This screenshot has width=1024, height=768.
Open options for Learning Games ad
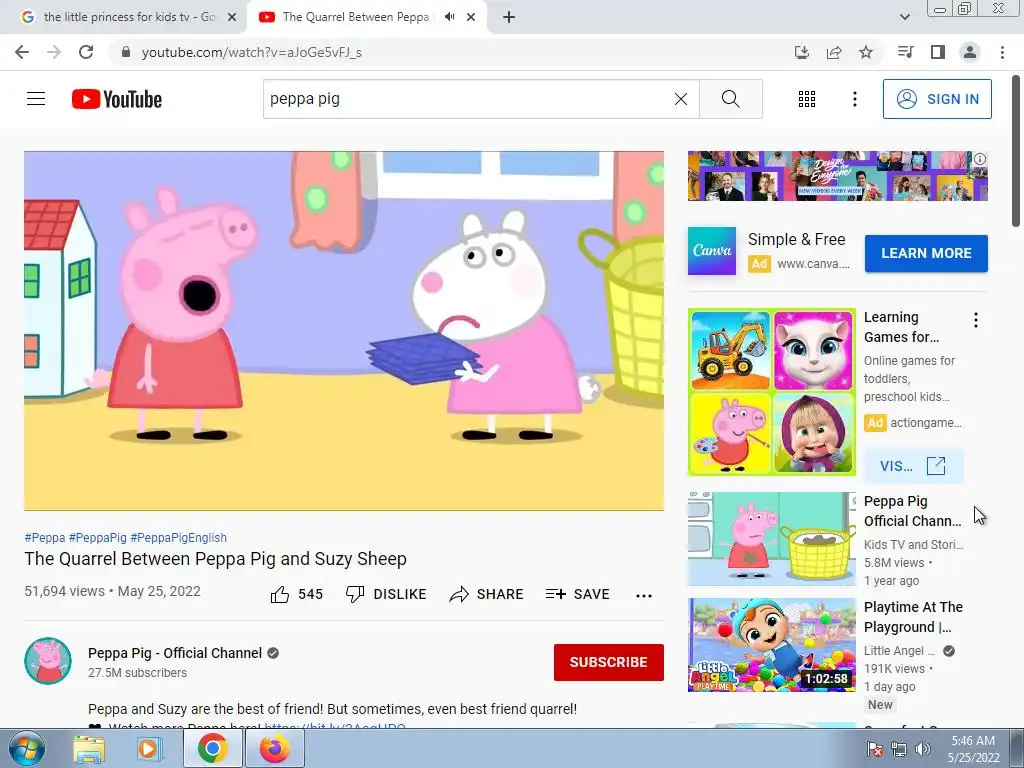pyautogui.click(x=976, y=320)
